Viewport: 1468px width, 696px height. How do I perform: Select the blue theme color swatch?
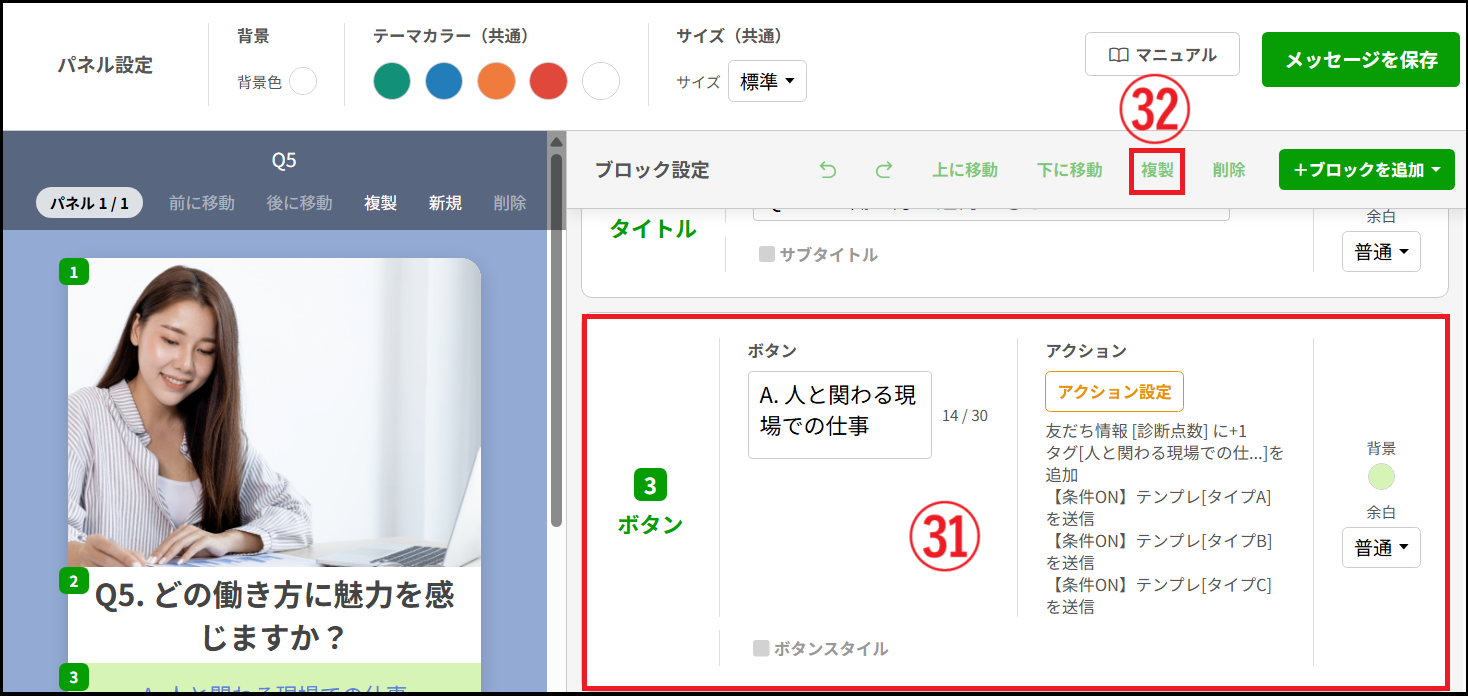[x=444, y=81]
